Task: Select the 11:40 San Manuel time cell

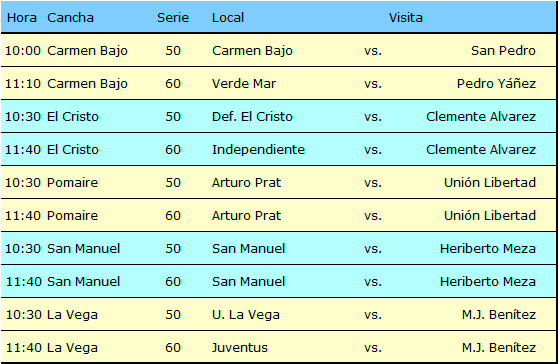Action: 23,282
